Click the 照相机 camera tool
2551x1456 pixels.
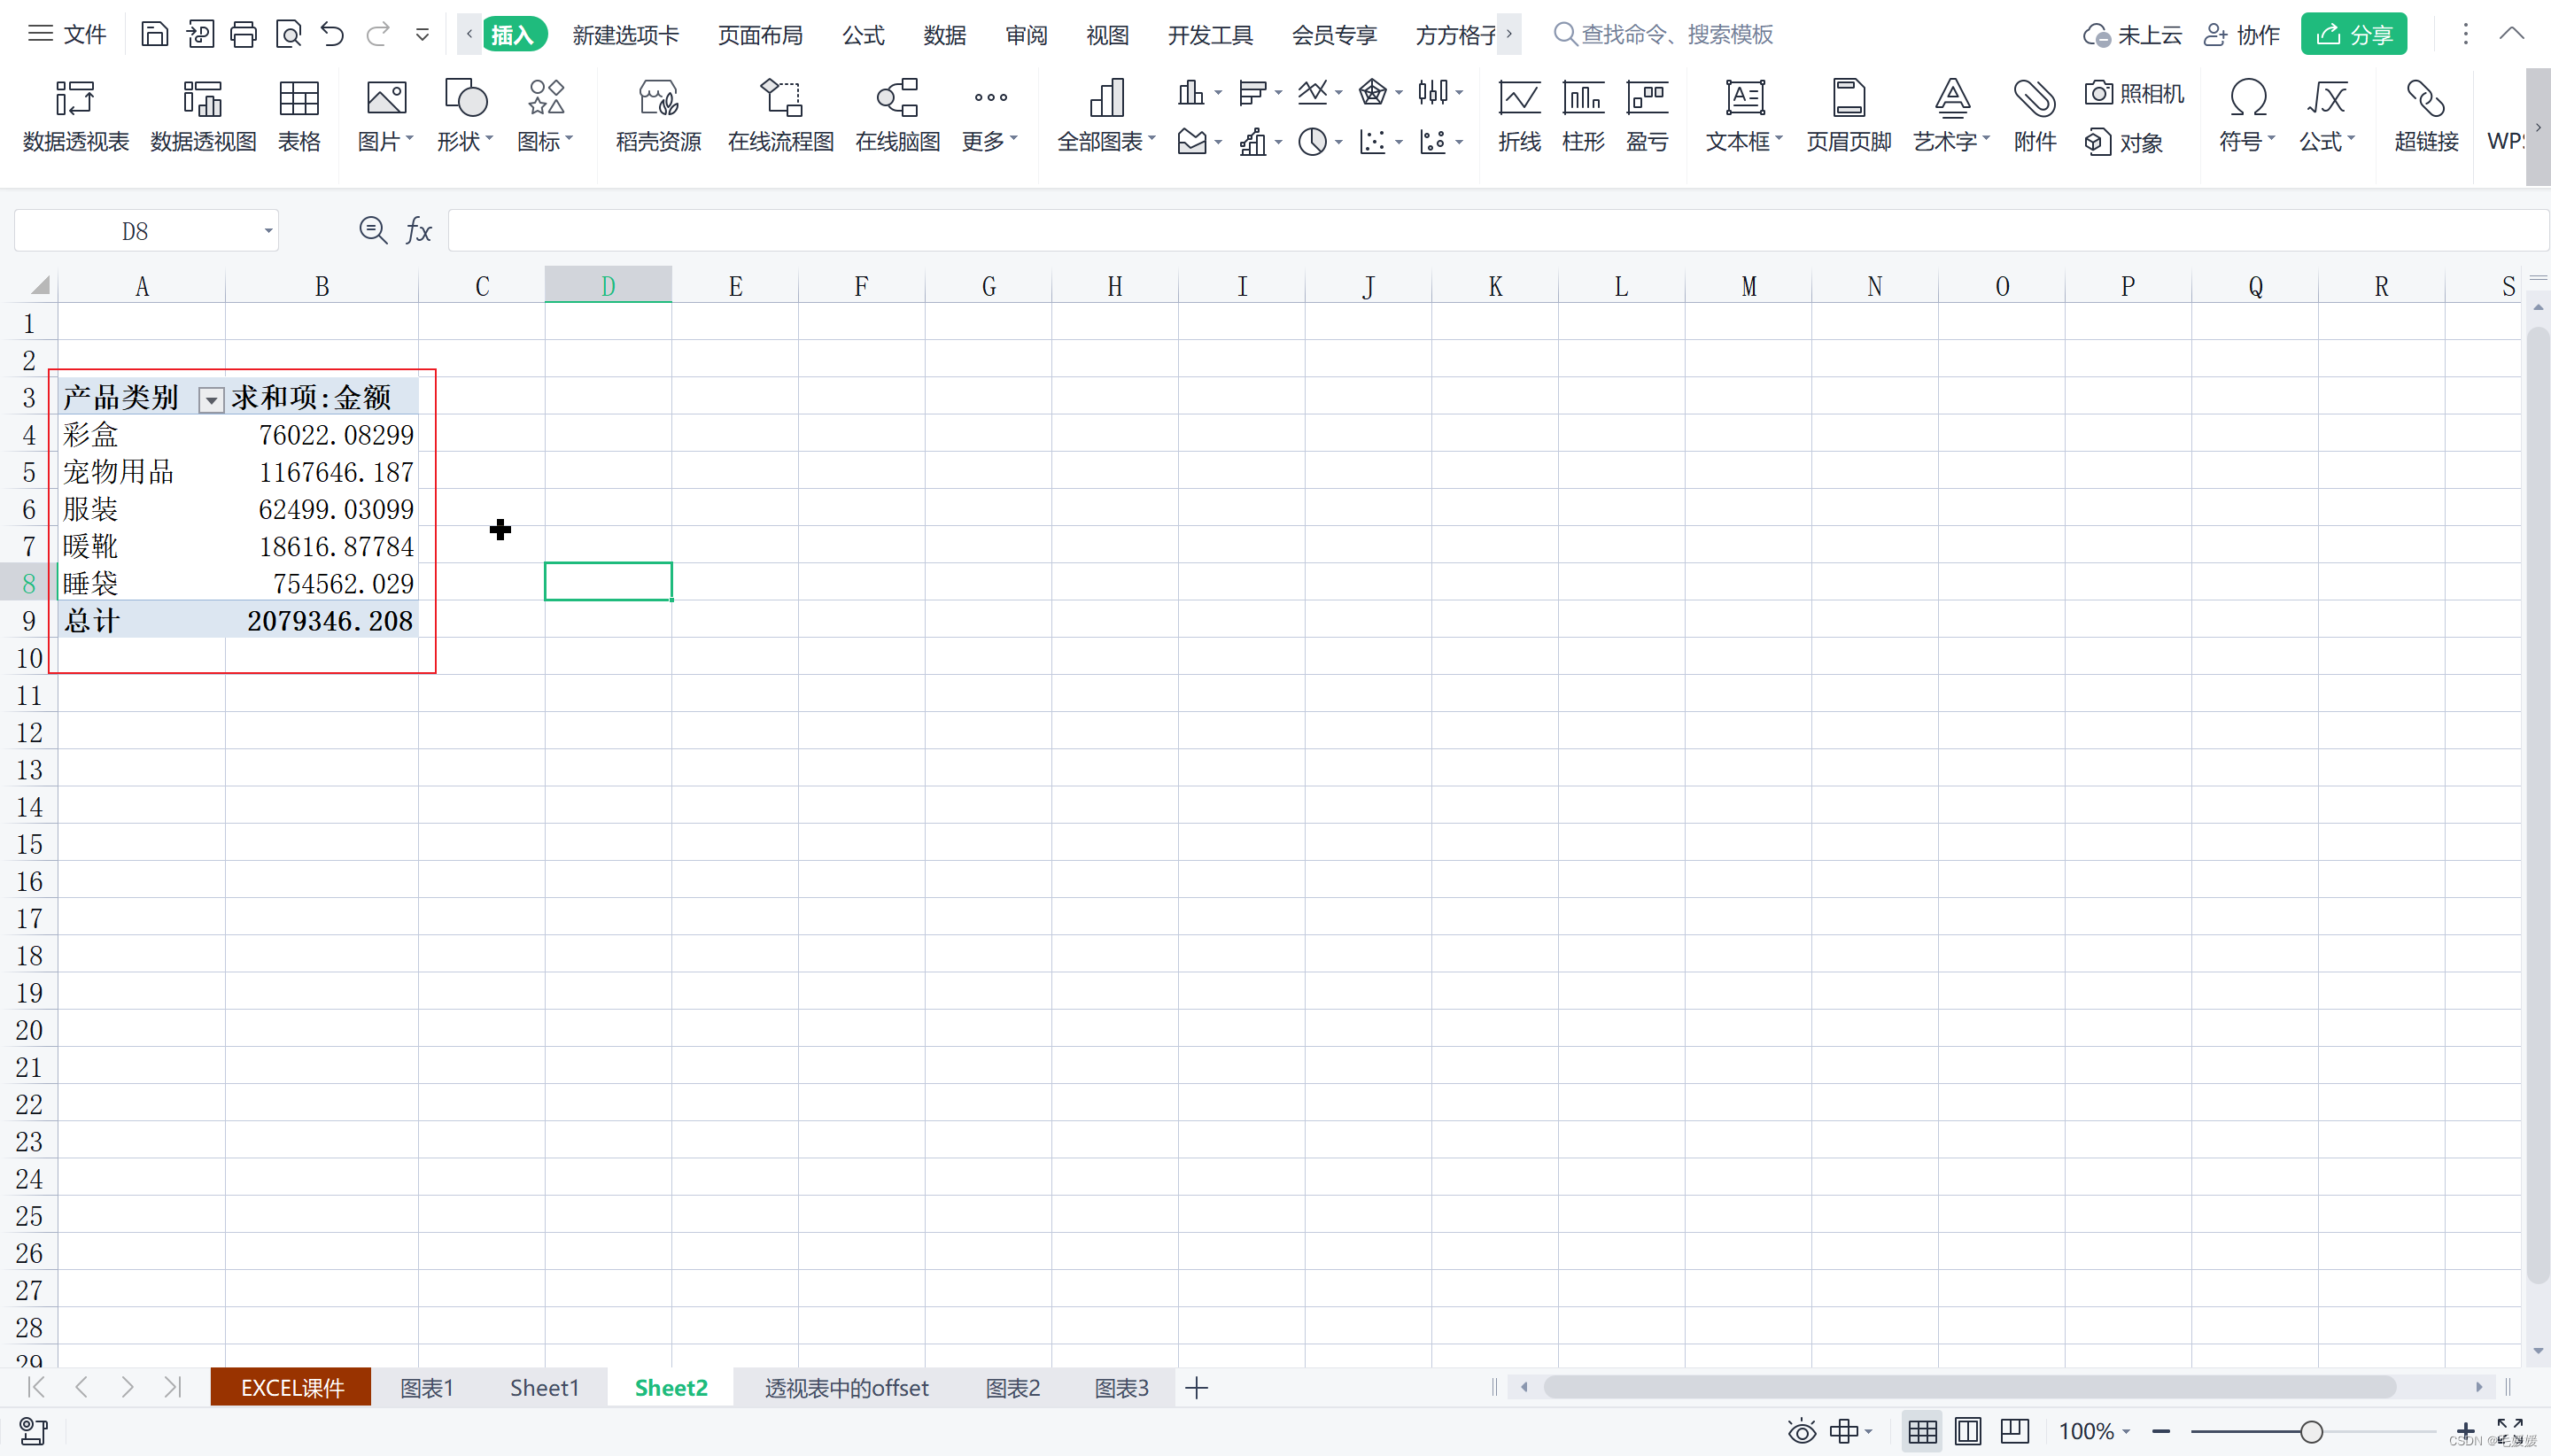(2134, 93)
